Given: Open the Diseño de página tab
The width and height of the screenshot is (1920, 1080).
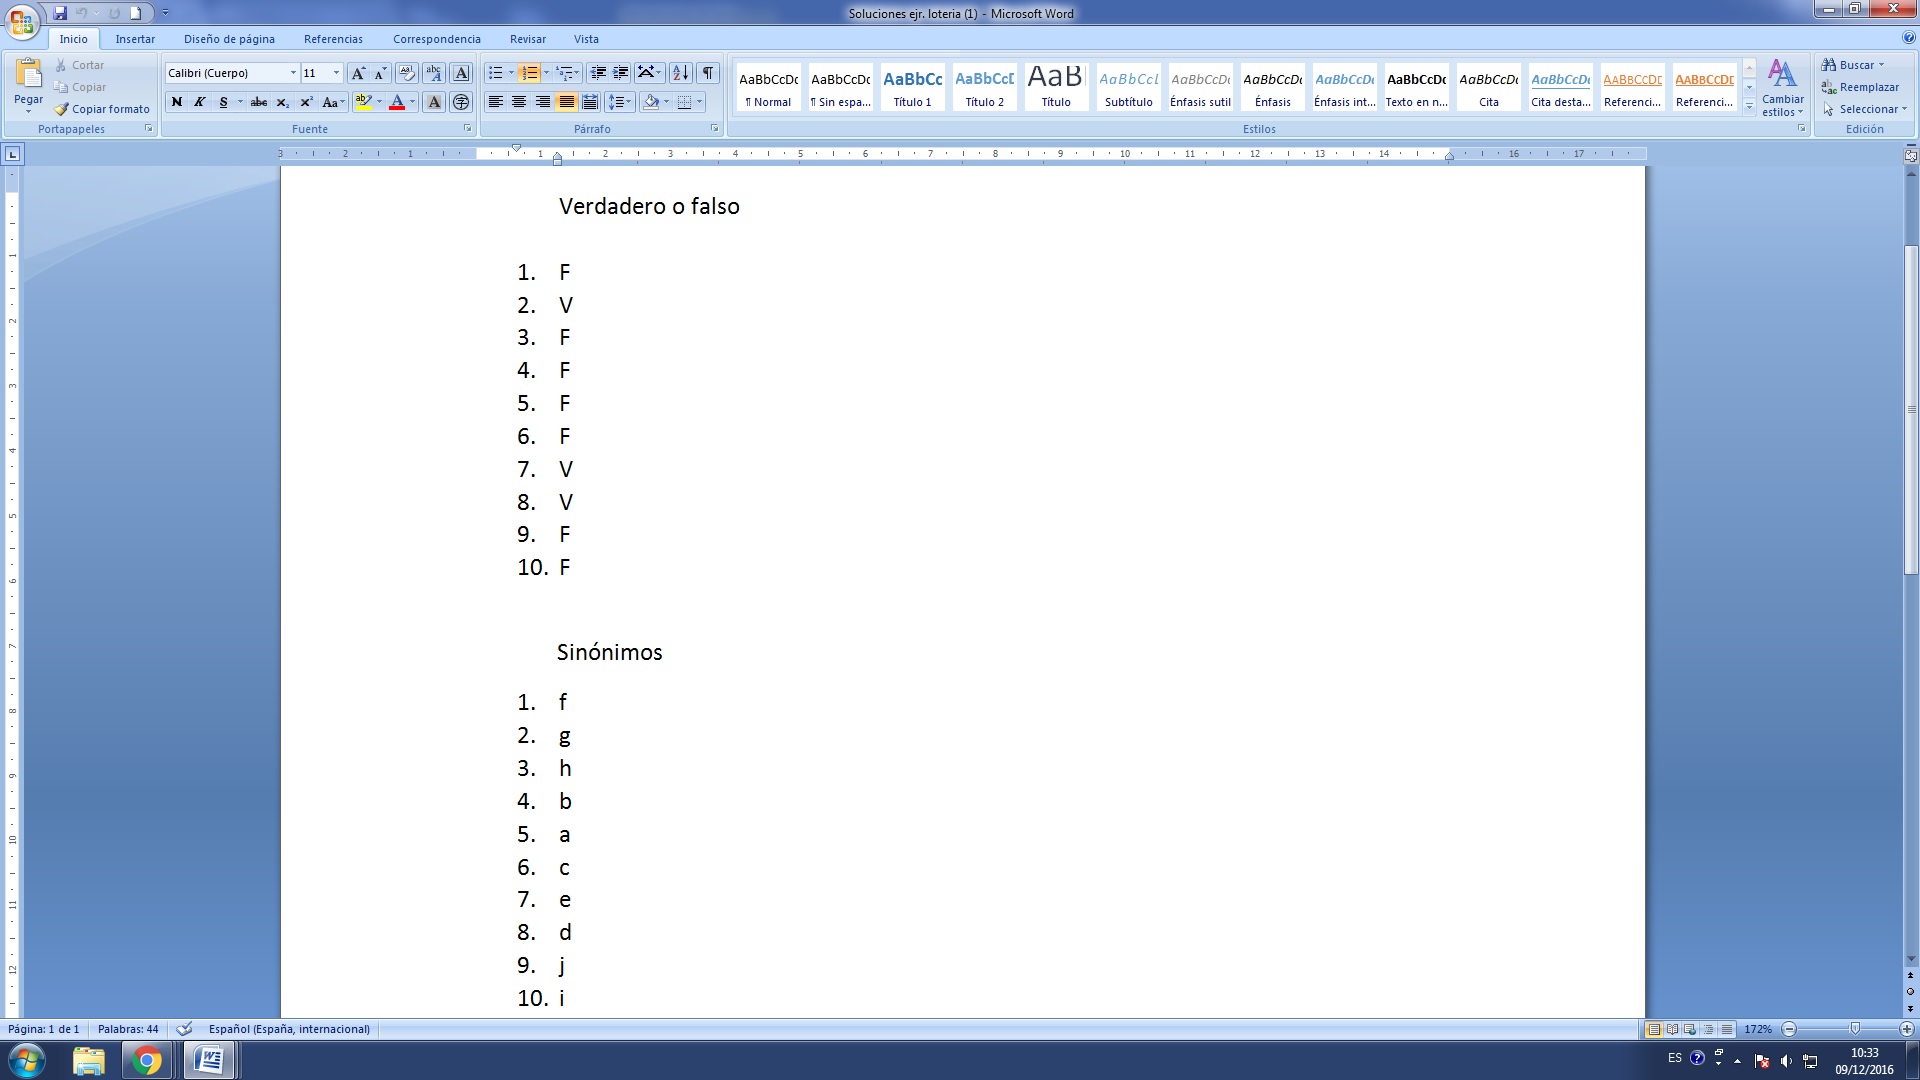Looking at the screenshot, I should [229, 39].
